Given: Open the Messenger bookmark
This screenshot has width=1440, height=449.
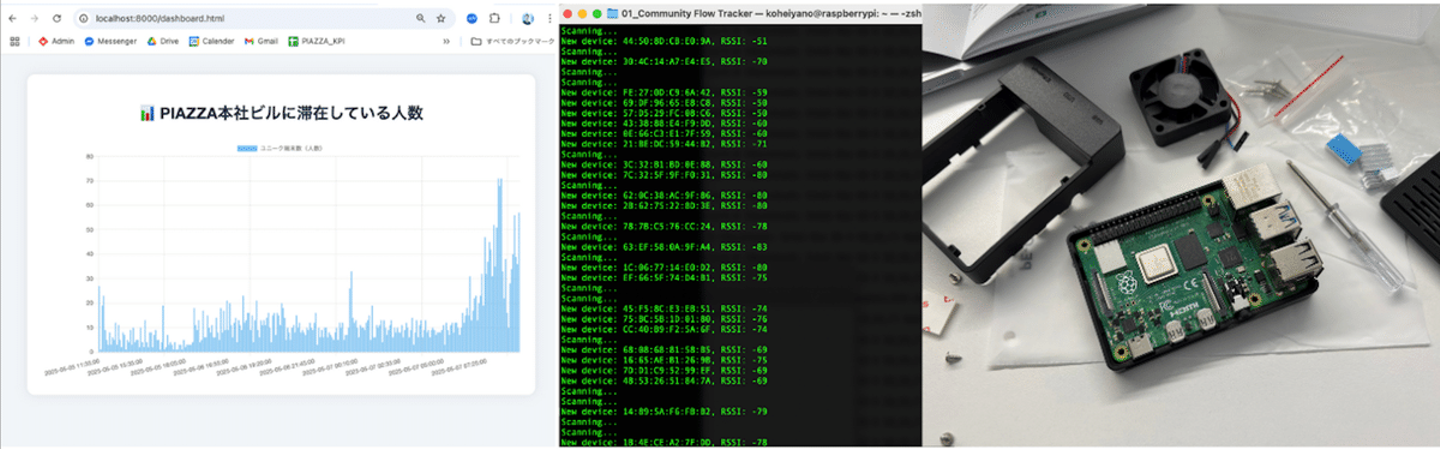Looking at the screenshot, I should pos(111,41).
